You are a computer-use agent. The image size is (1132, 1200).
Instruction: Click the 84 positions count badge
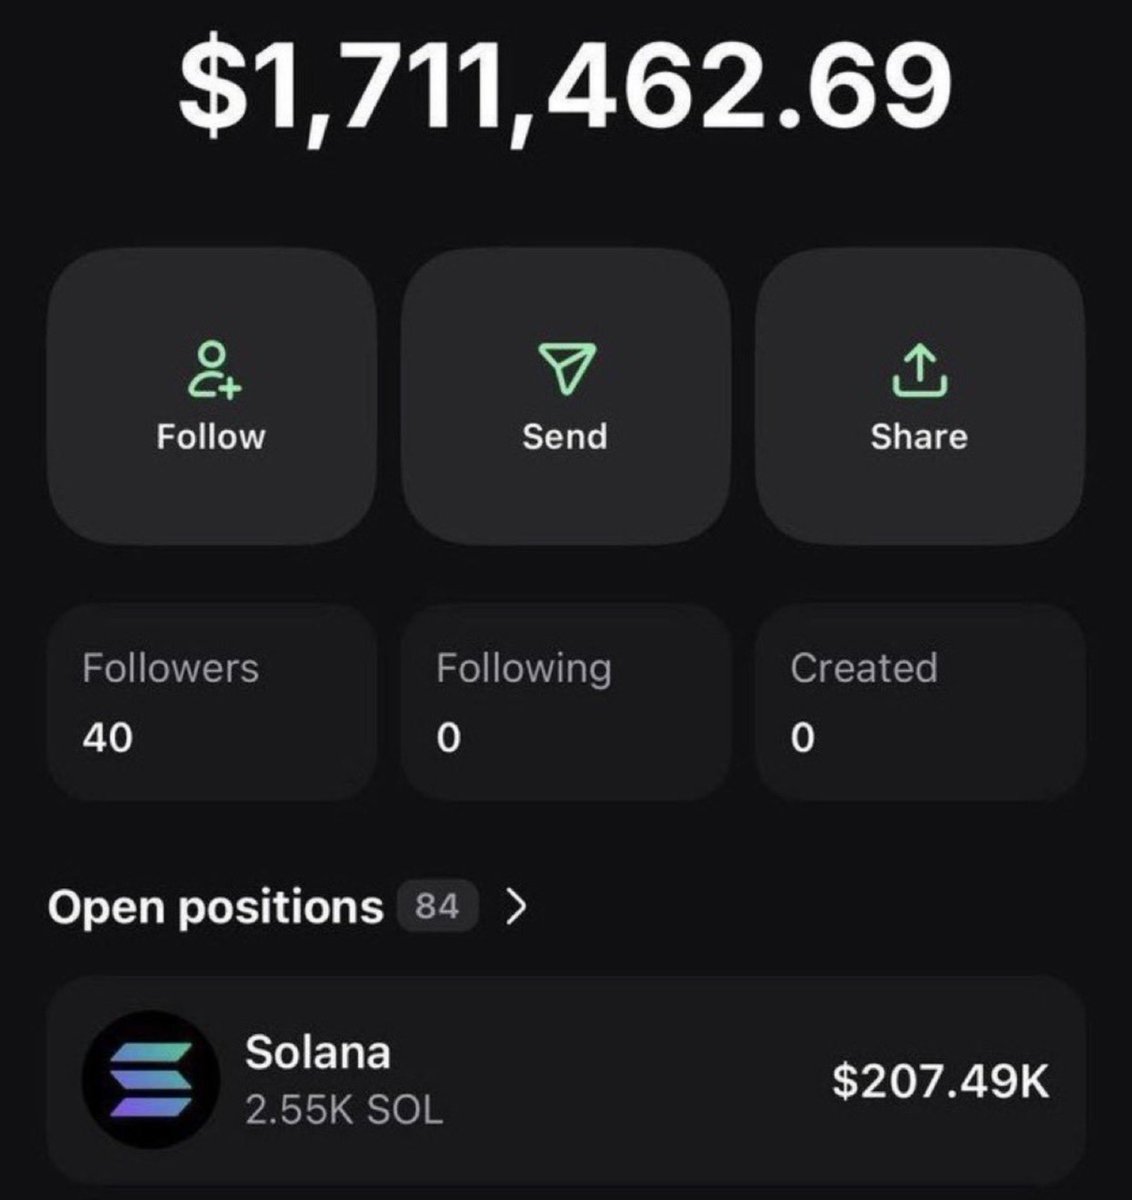(438, 907)
